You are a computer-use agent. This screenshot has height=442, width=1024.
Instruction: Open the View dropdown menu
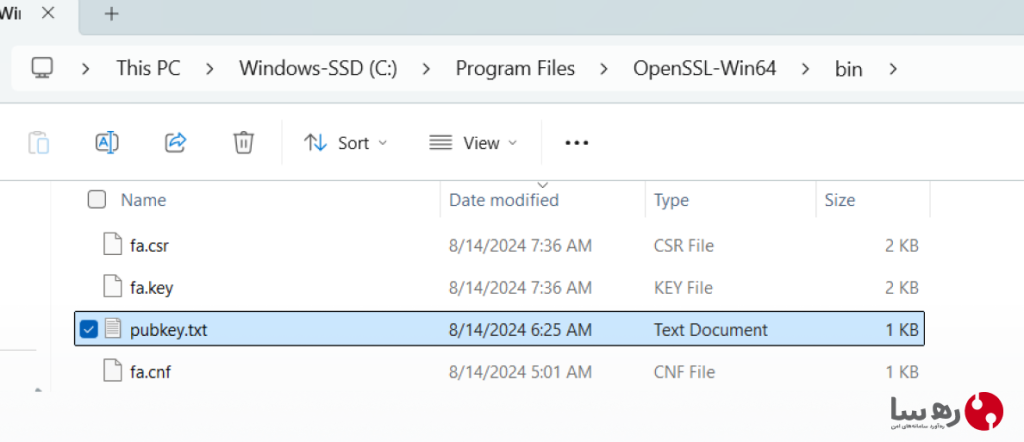click(x=473, y=142)
